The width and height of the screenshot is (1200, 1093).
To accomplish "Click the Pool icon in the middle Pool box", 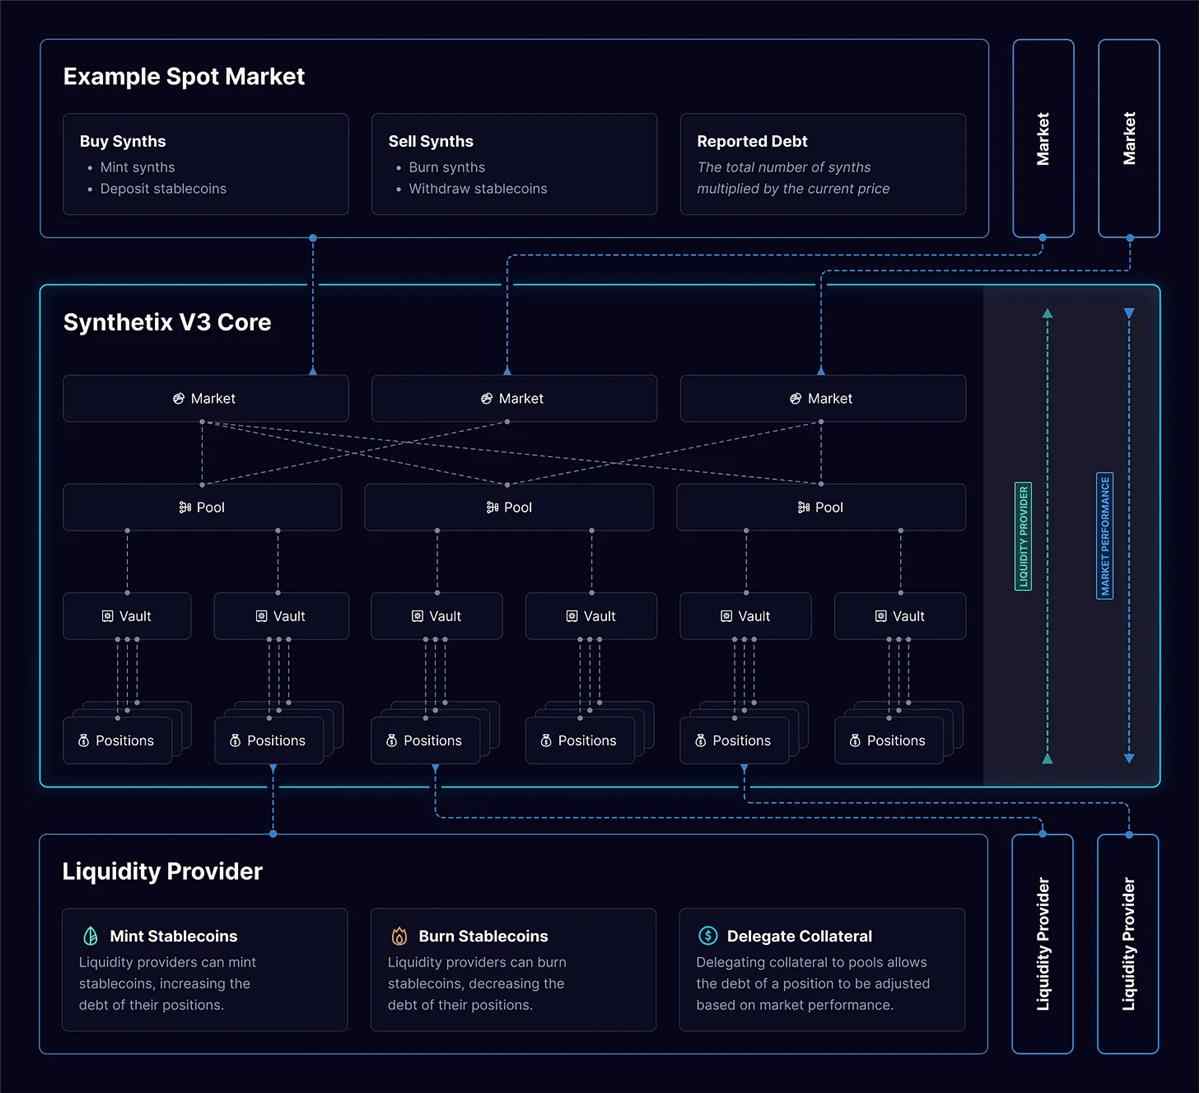I will tap(492, 507).
